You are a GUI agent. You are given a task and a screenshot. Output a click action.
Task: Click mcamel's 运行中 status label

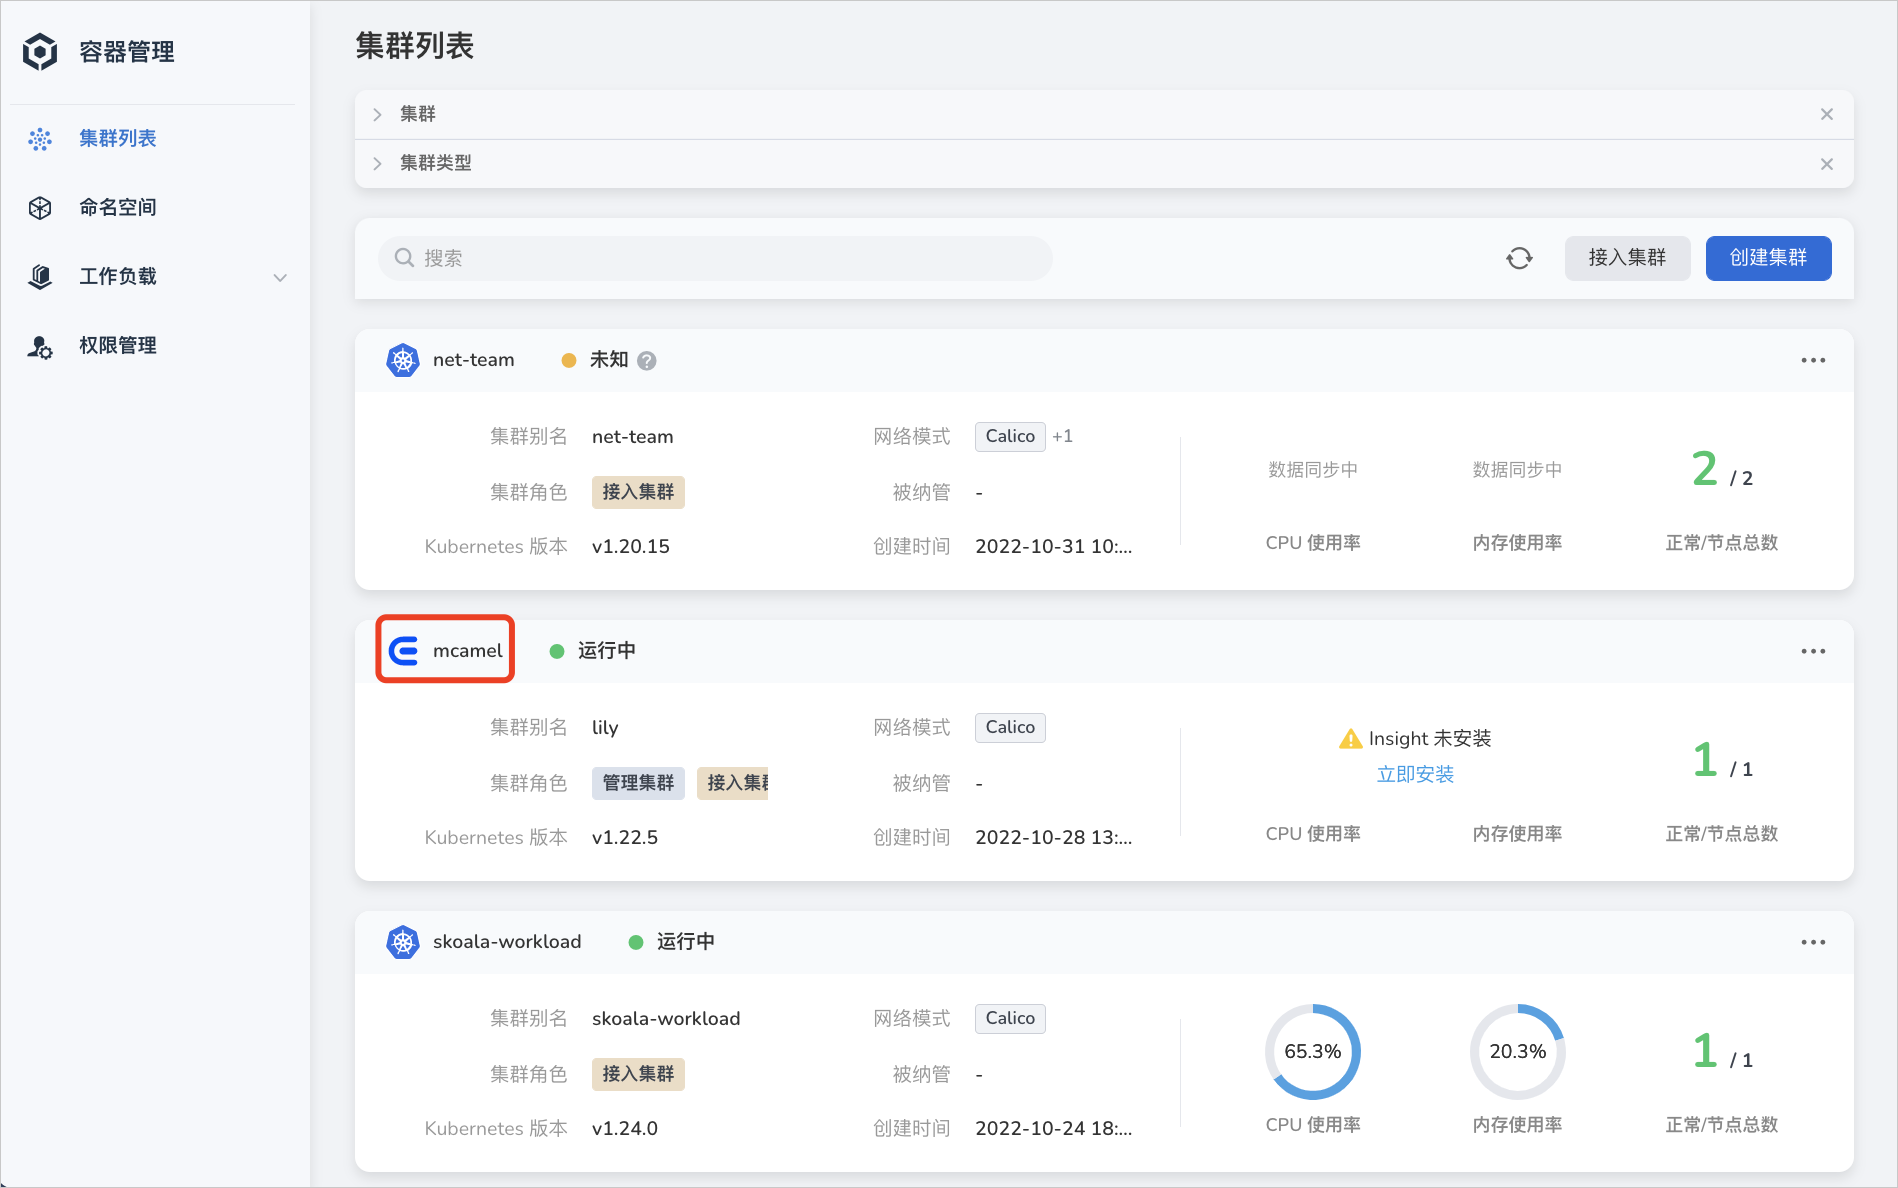click(x=606, y=651)
